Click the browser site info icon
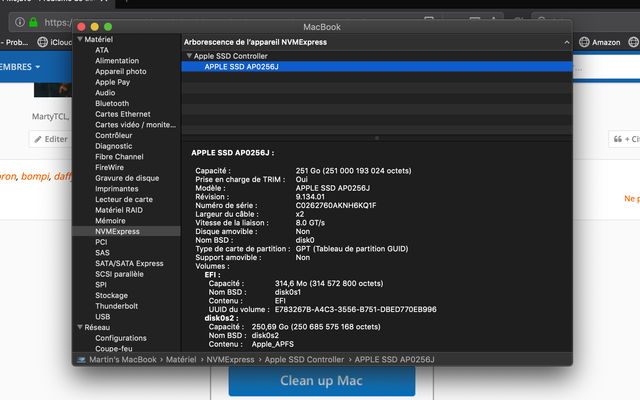The image size is (640, 400). pos(20,22)
